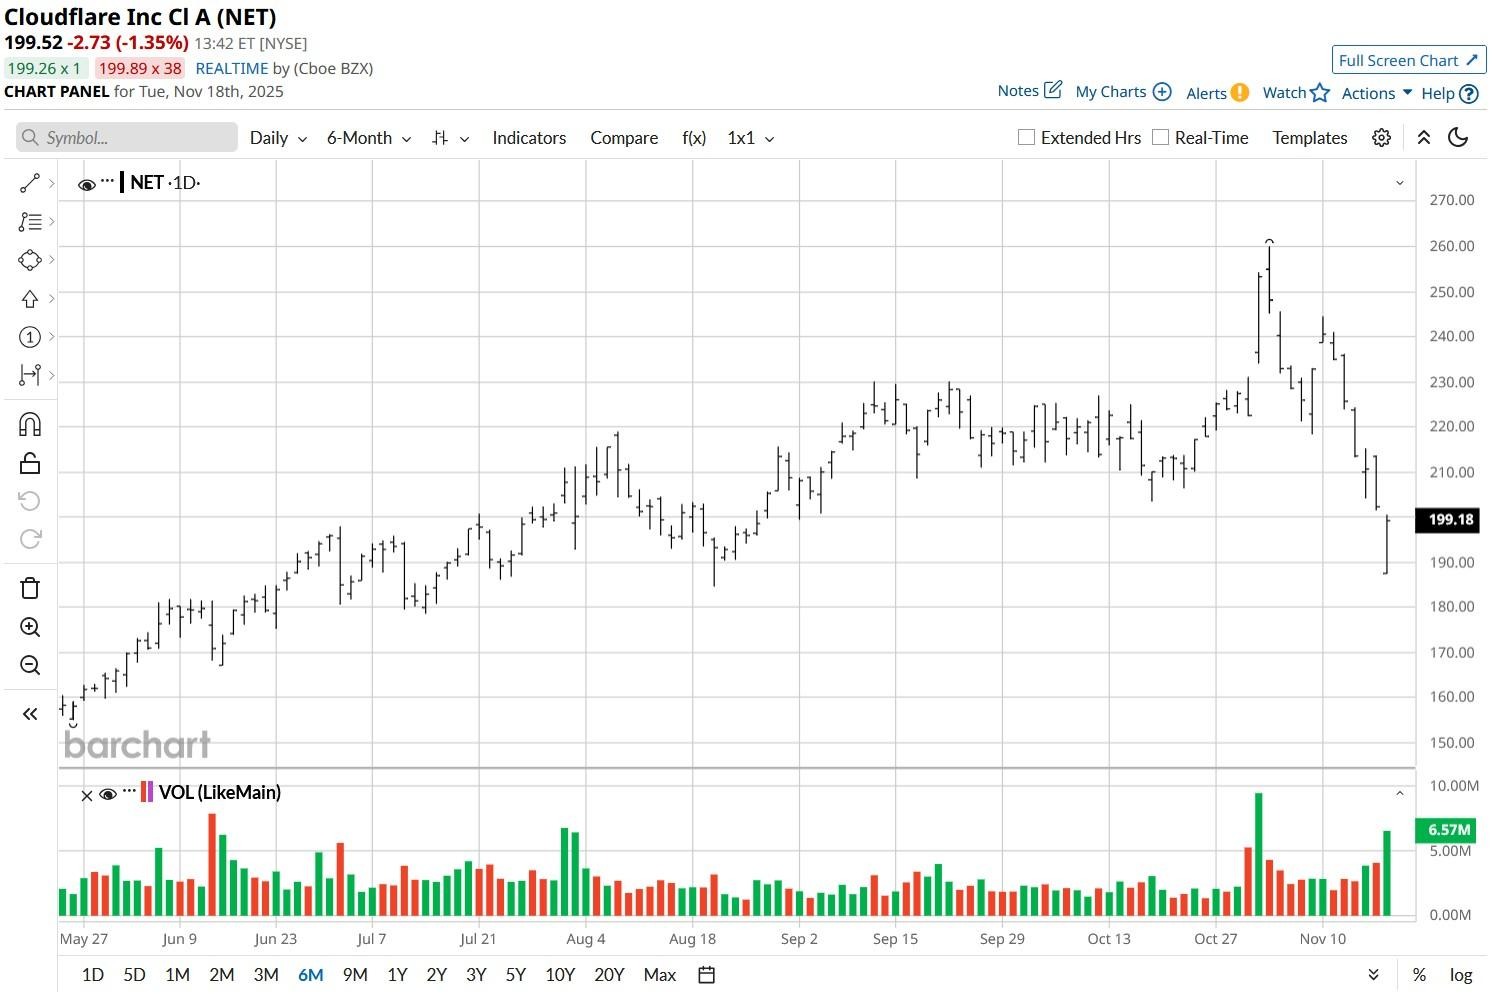Image resolution: width=1495 pixels, height=994 pixels.
Task: Collapse the volume pane chevron
Action: click(x=1400, y=793)
